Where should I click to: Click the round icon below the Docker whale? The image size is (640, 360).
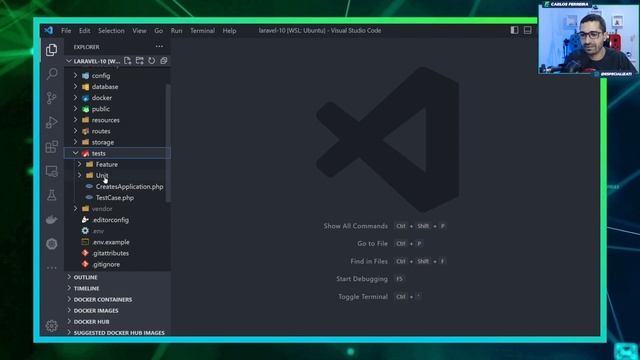(x=51, y=244)
